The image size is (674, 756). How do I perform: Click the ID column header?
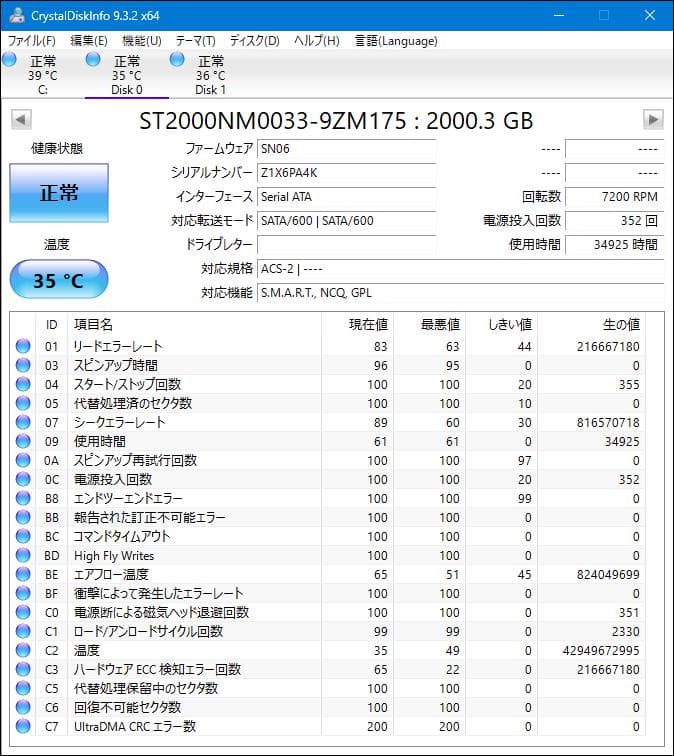52,324
